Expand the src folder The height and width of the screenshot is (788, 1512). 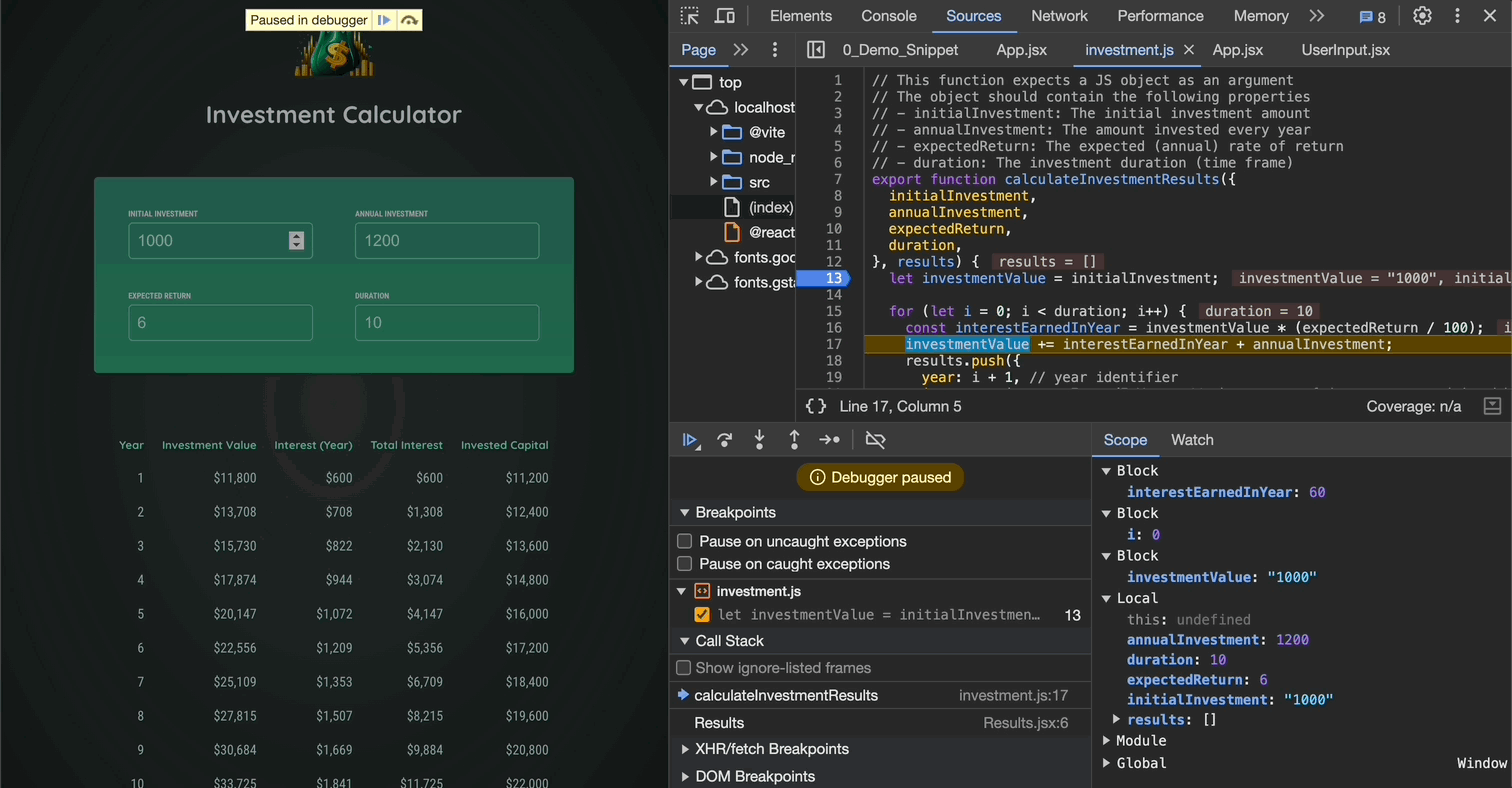coord(714,182)
